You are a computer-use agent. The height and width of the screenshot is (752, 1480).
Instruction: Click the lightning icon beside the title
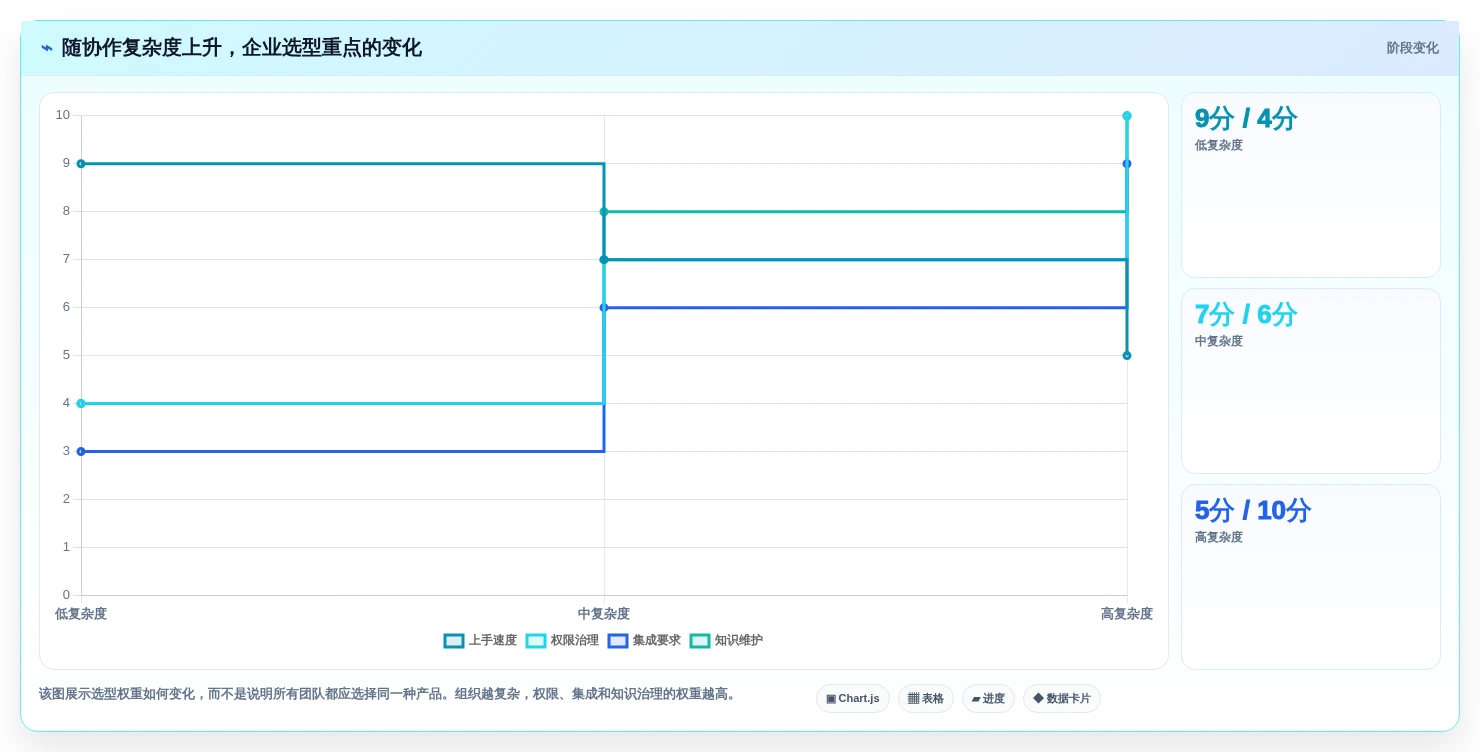(46, 48)
